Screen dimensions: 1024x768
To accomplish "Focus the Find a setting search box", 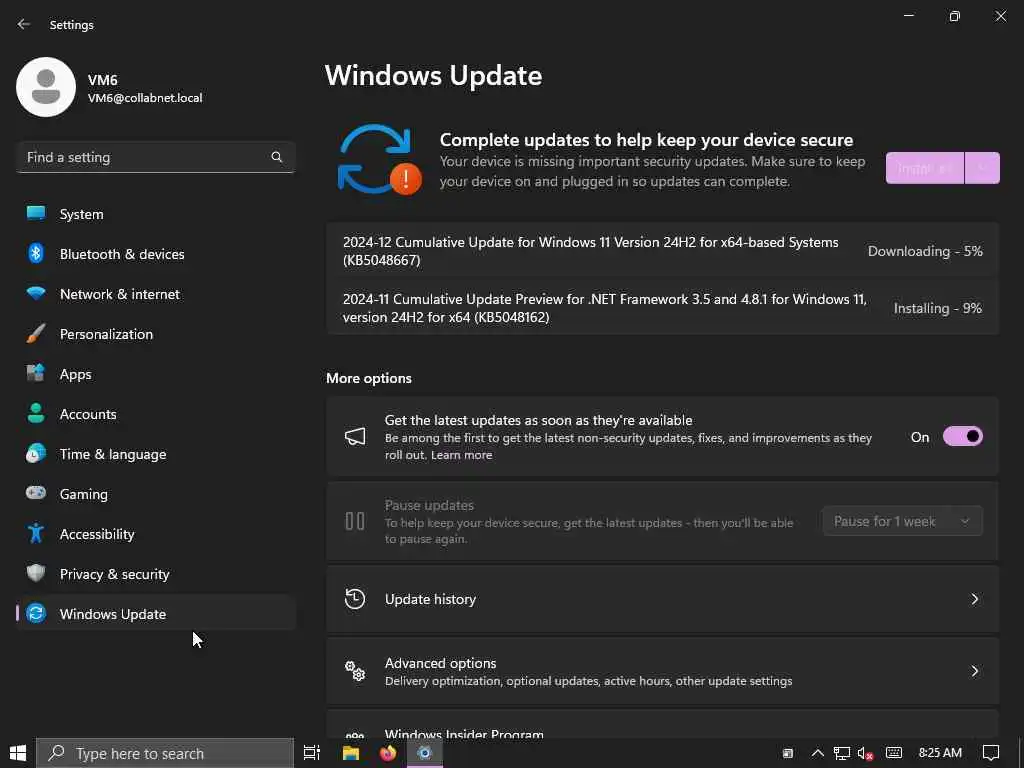I will (x=155, y=157).
